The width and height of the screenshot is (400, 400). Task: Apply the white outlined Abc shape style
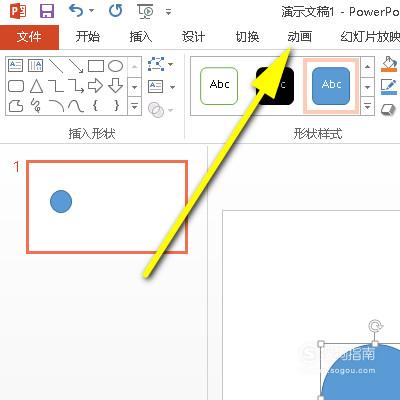(219, 86)
